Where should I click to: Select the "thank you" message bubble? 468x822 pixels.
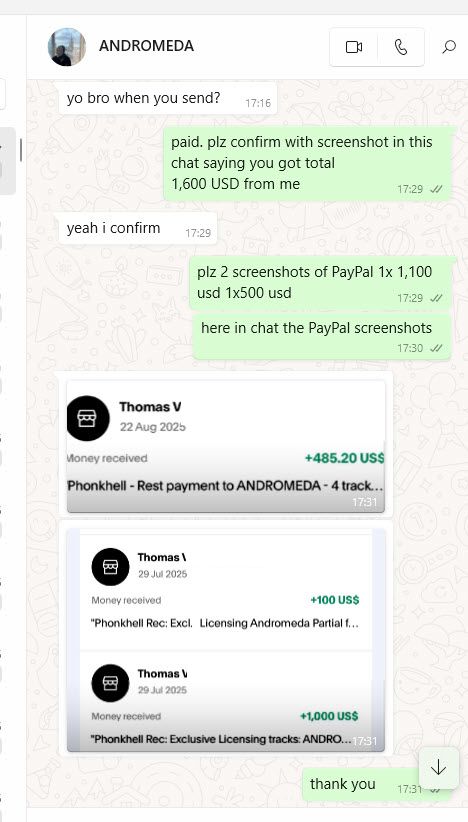[376, 785]
